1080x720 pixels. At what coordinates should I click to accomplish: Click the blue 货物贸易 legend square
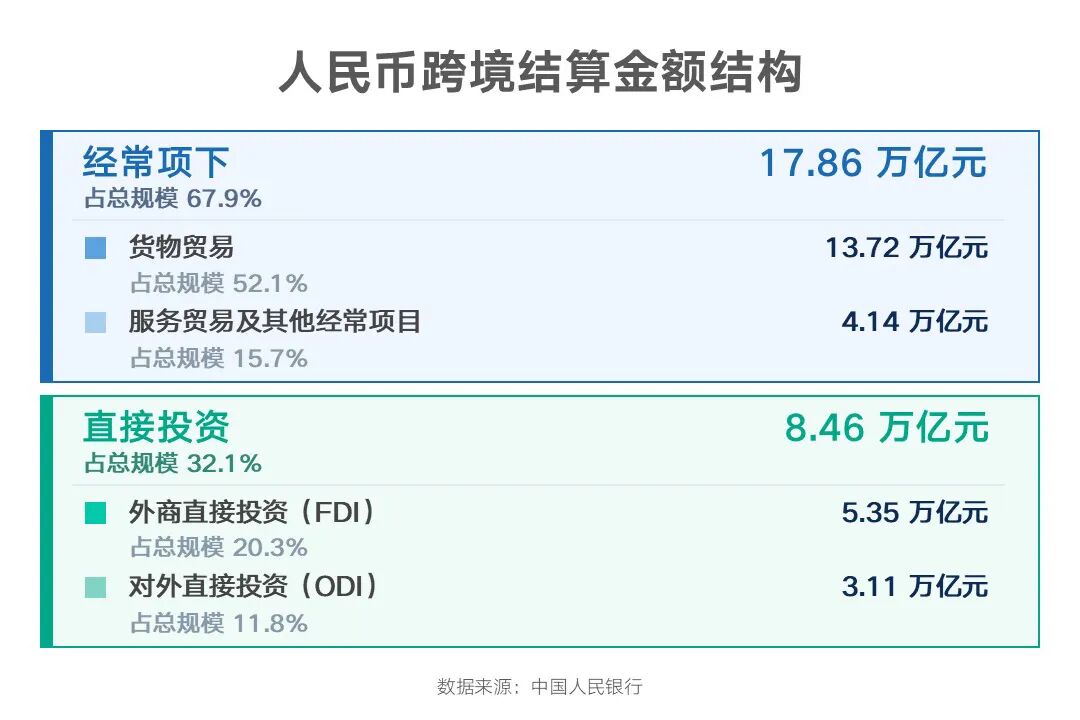pos(95,247)
